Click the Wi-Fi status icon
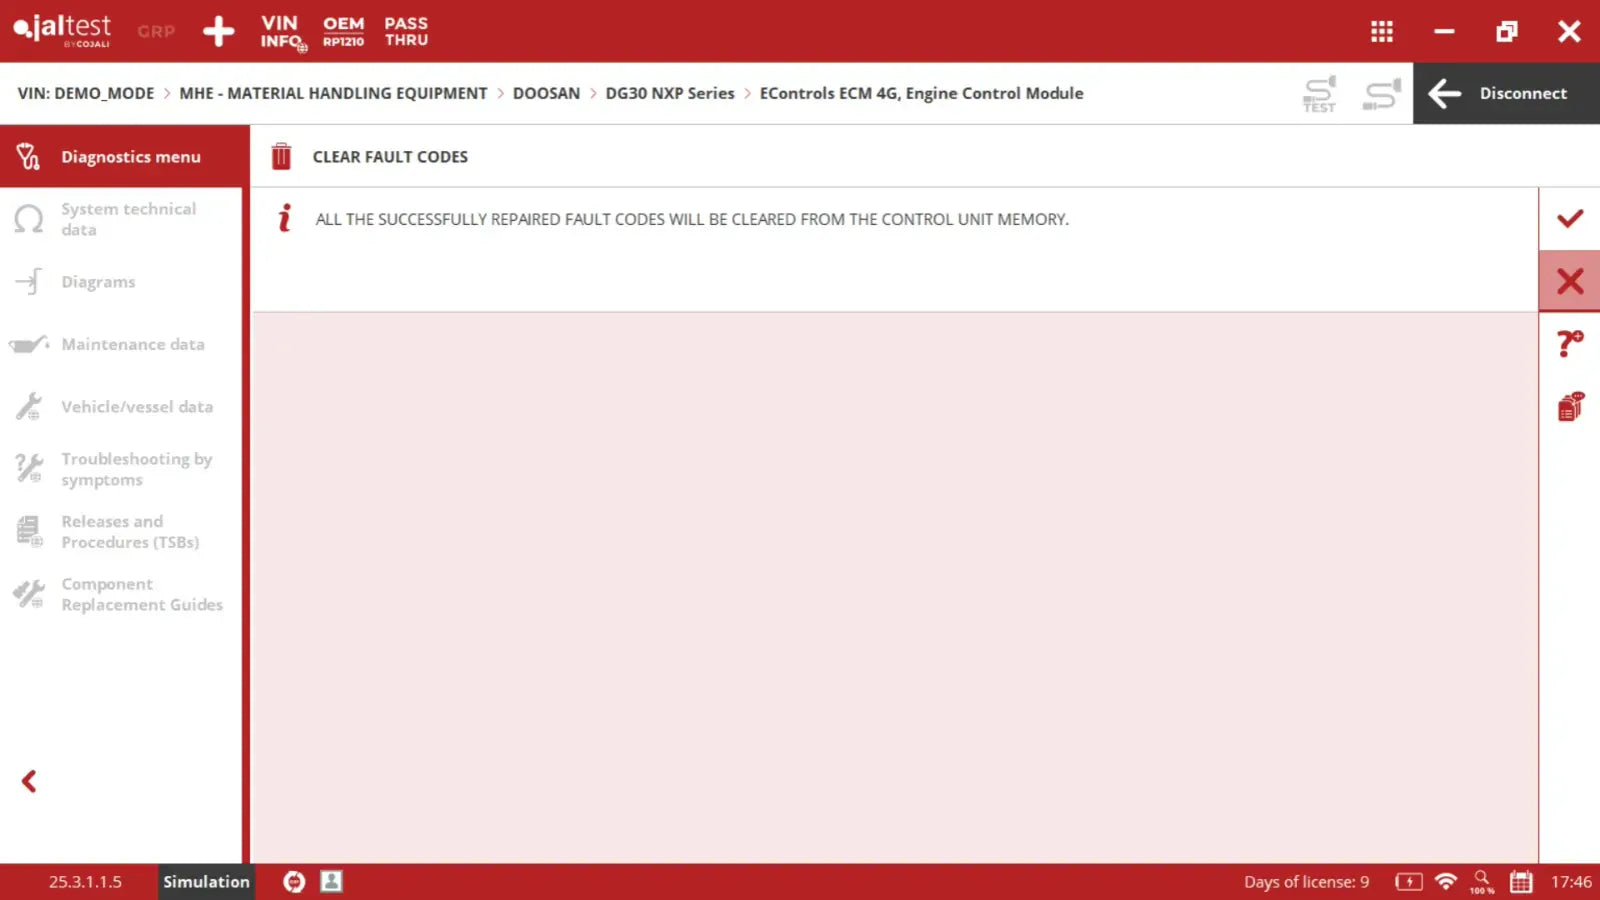The width and height of the screenshot is (1600, 900). click(x=1446, y=881)
